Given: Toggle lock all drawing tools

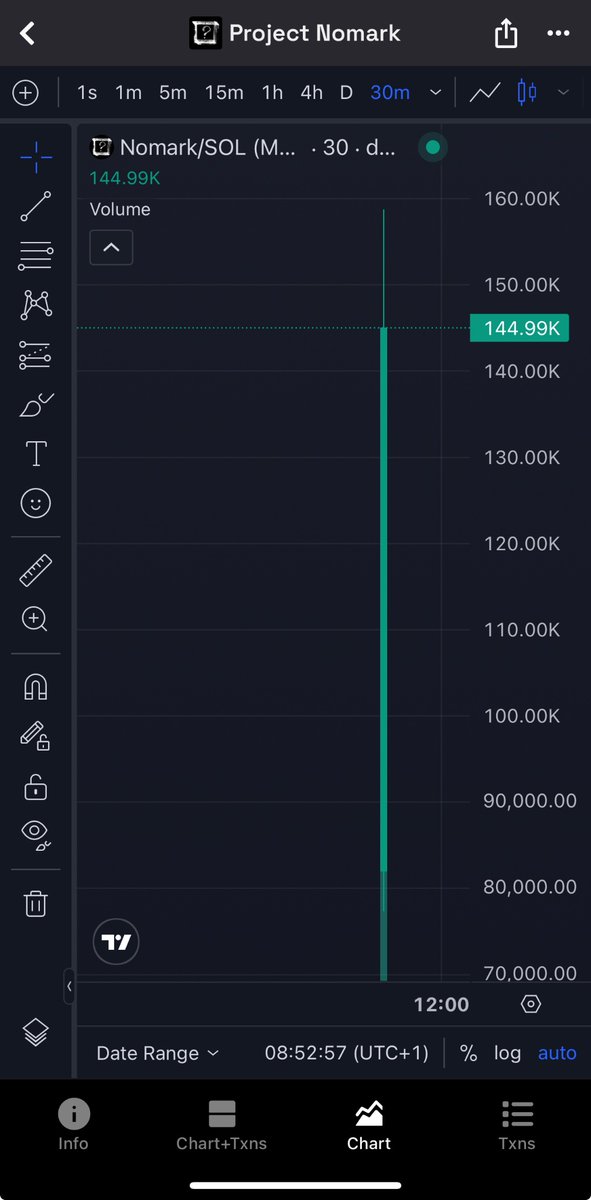Looking at the screenshot, I should 36,787.
